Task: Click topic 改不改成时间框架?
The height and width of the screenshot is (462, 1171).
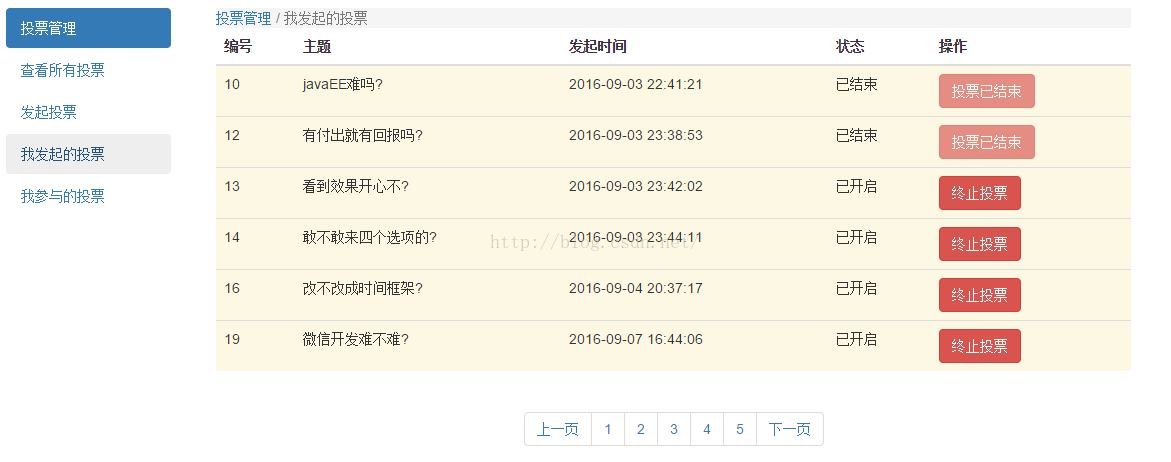Action: coord(363,288)
